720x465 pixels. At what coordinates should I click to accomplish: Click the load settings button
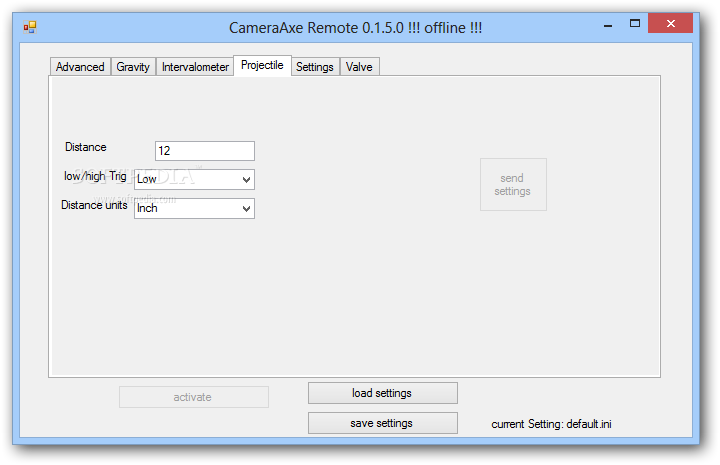click(x=382, y=393)
